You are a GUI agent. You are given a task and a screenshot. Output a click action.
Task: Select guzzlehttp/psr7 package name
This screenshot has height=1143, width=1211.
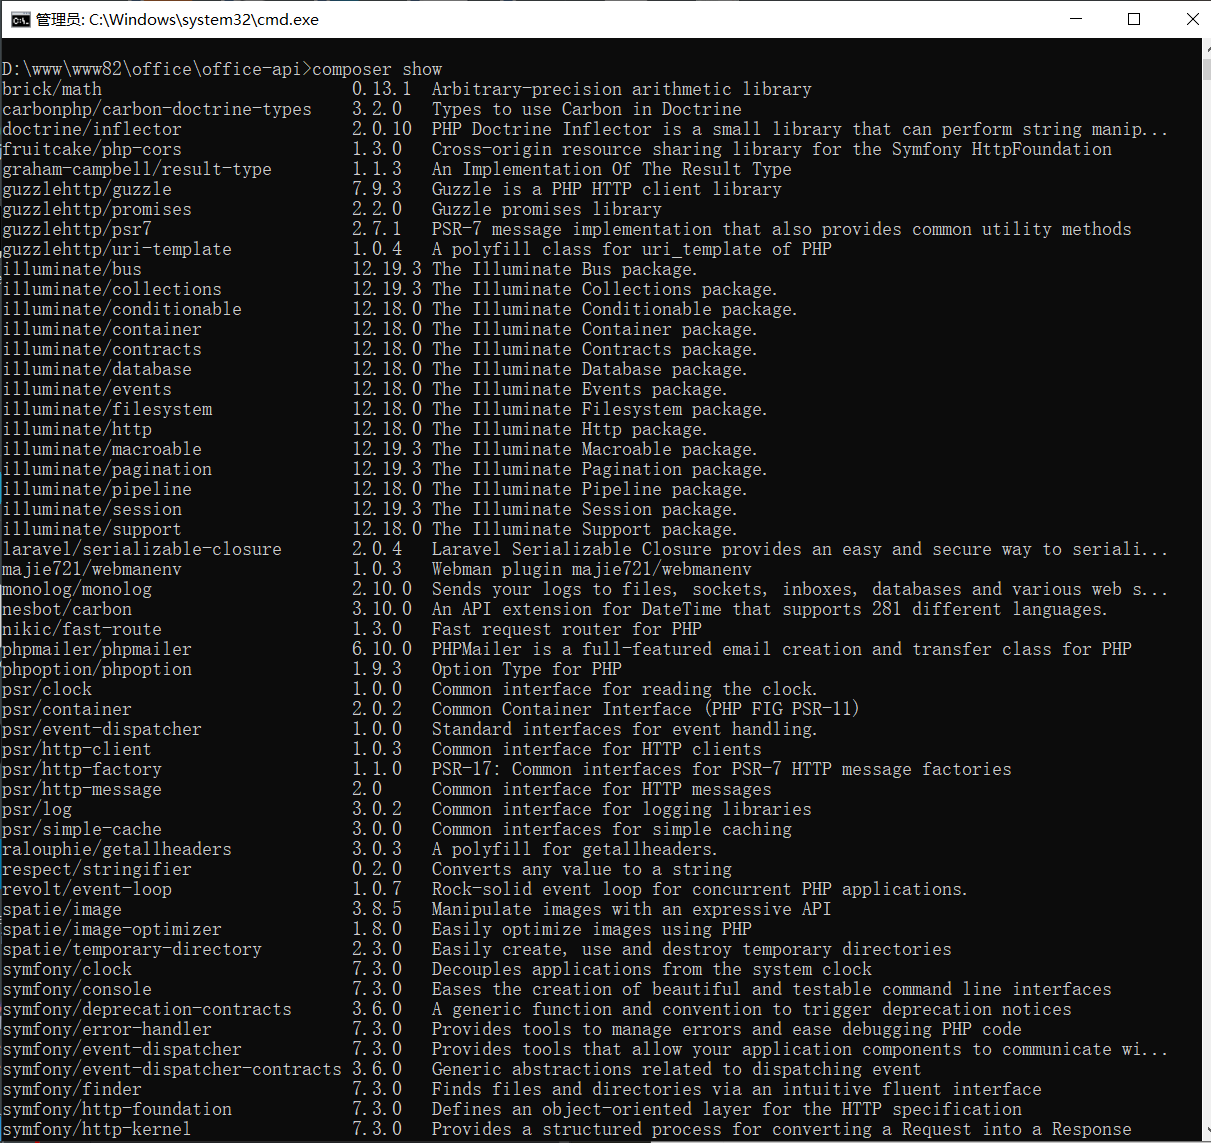tap(77, 229)
